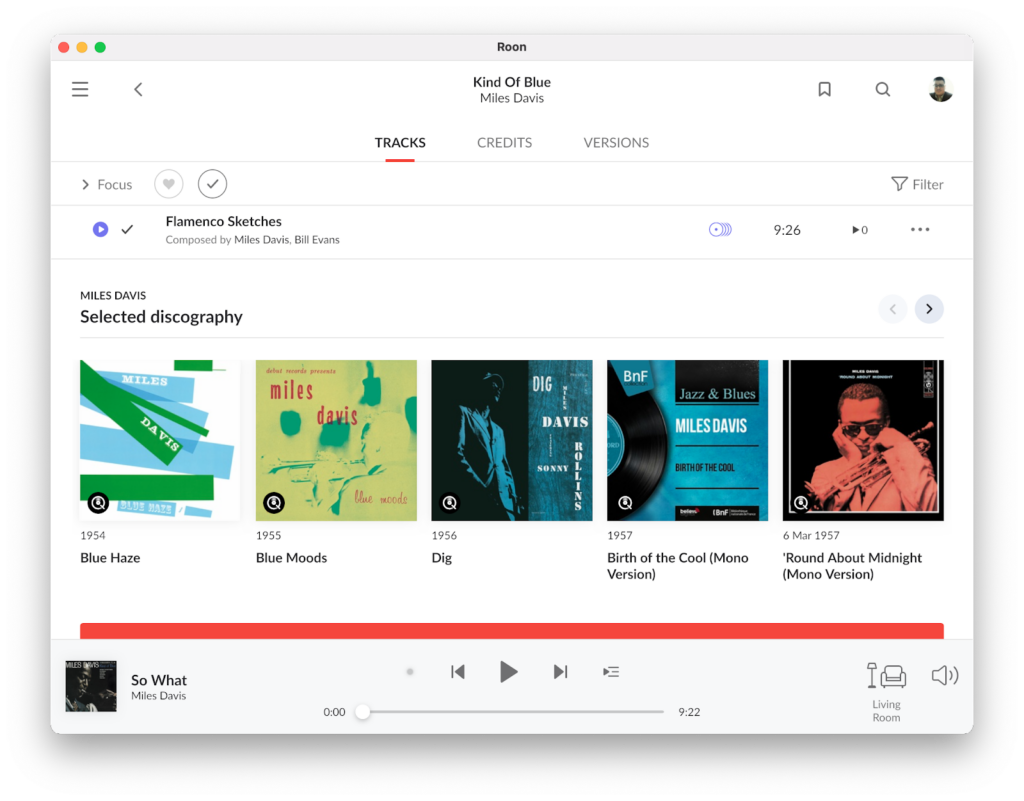The width and height of the screenshot is (1024, 801).
Task: Show previous discography albums
Action: click(892, 309)
